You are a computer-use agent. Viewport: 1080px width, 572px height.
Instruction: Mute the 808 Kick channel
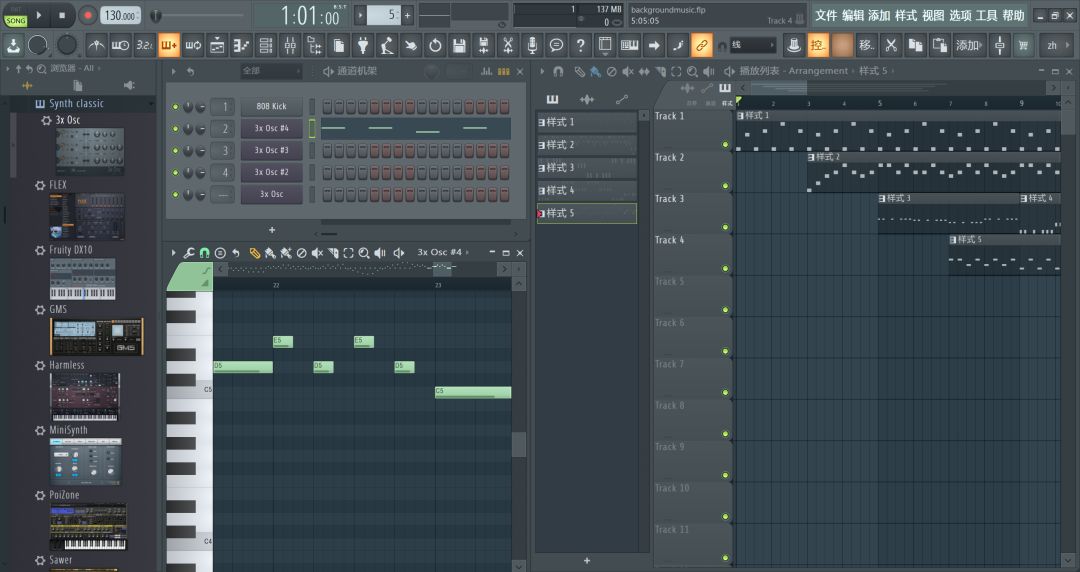click(176, 107)
